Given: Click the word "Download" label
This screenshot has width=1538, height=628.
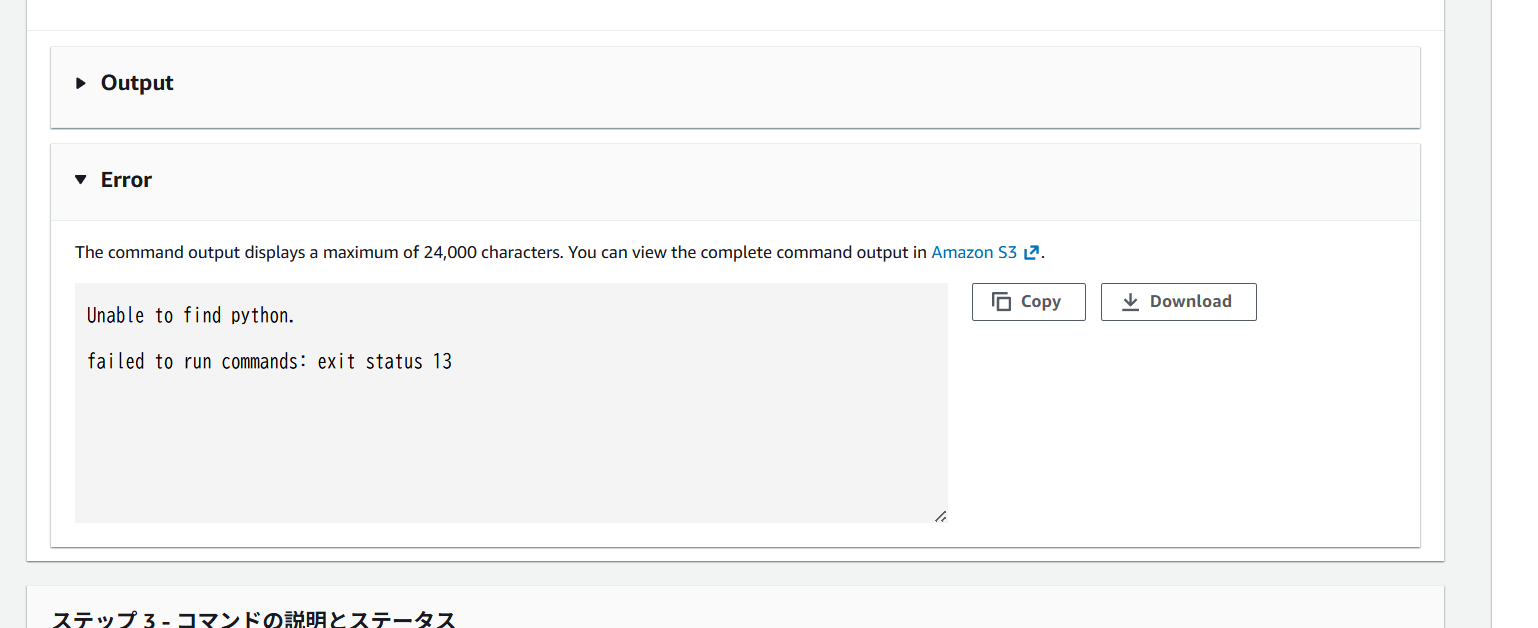Looking at the screenshot, I should pyautogui.click(x=1190, y=302).
